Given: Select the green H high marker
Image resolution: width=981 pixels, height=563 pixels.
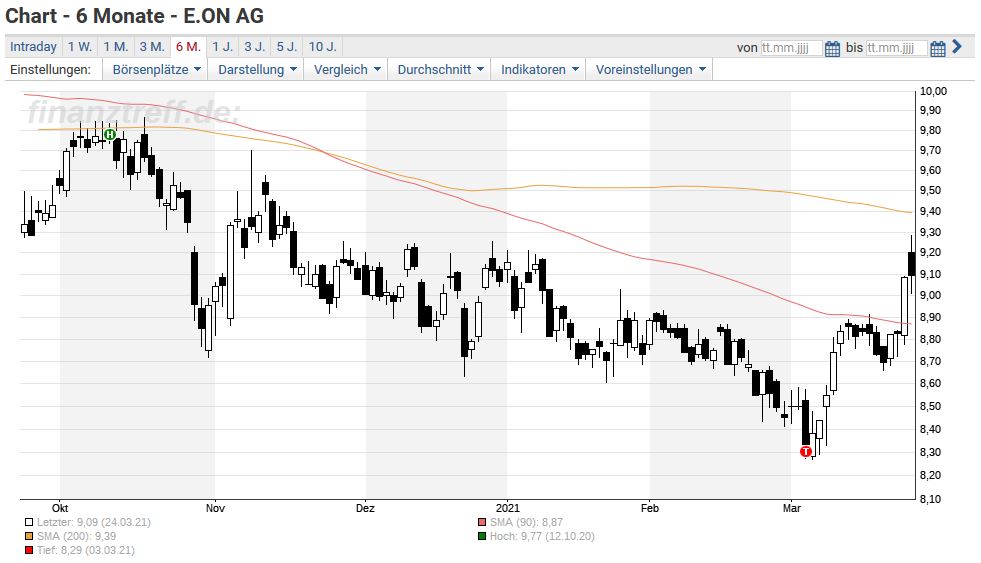Looking at the screenshot, I should click(x=110, y=134).
